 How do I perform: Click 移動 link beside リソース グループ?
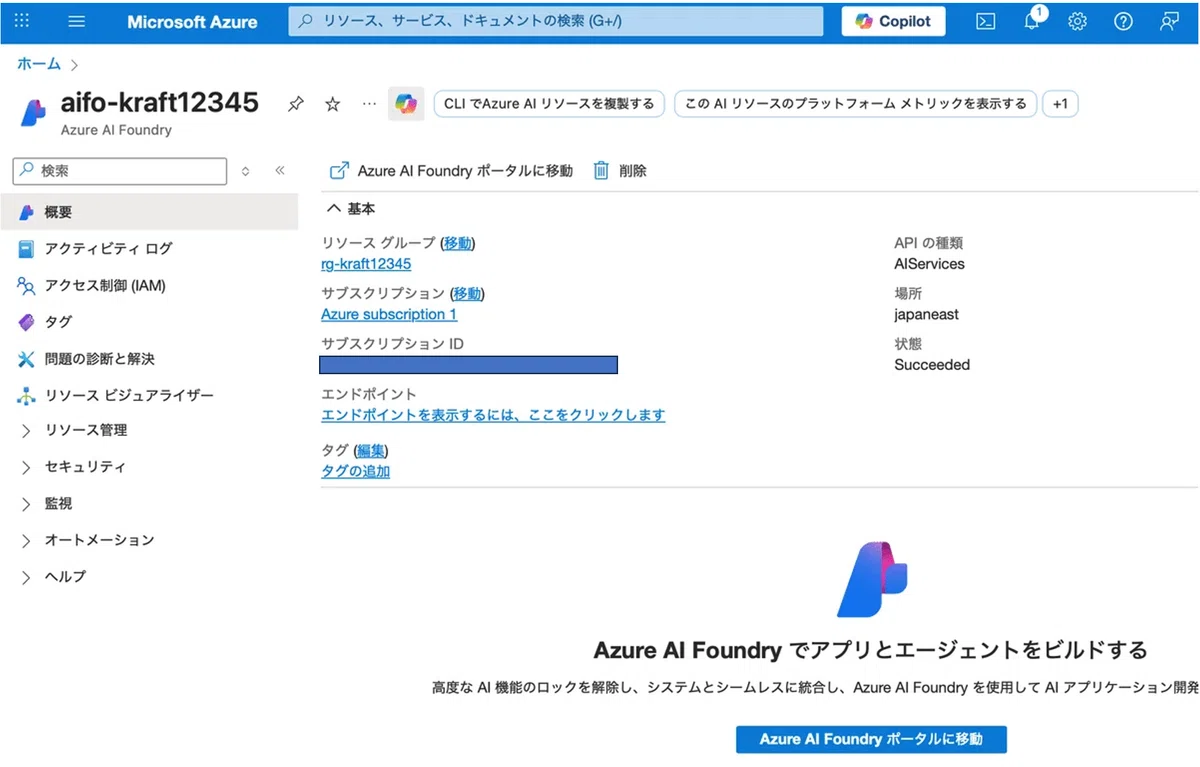coord(458,243)
